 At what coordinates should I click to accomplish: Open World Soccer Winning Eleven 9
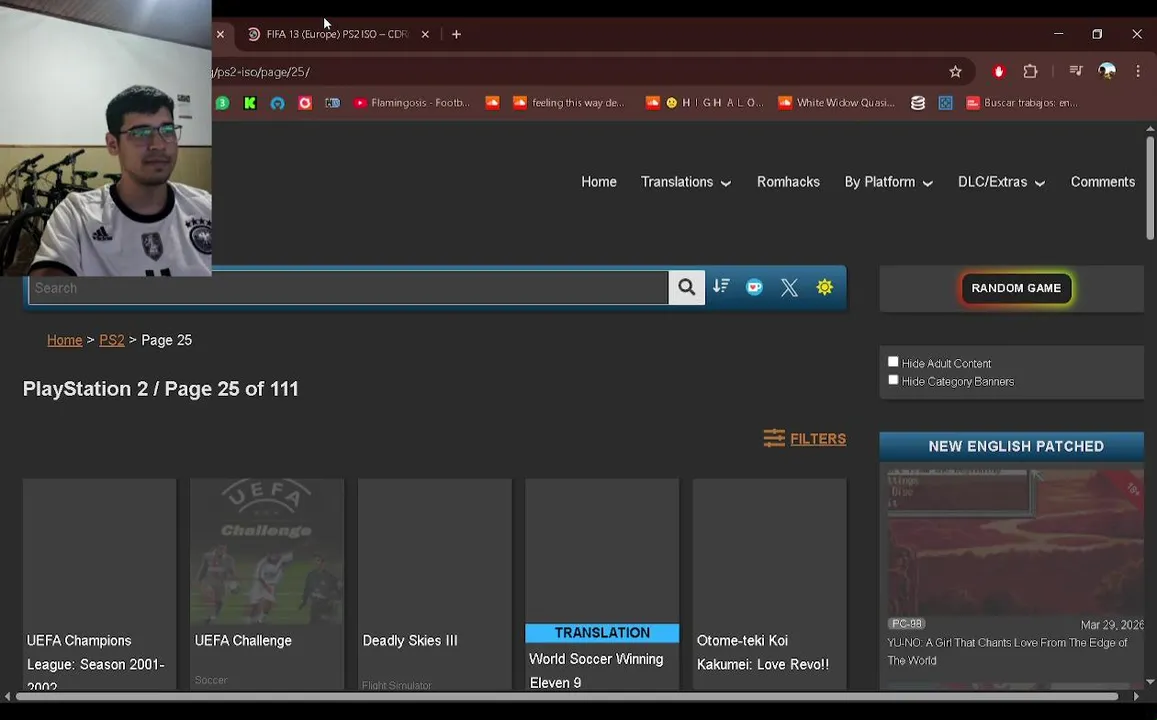pos(601,583)
